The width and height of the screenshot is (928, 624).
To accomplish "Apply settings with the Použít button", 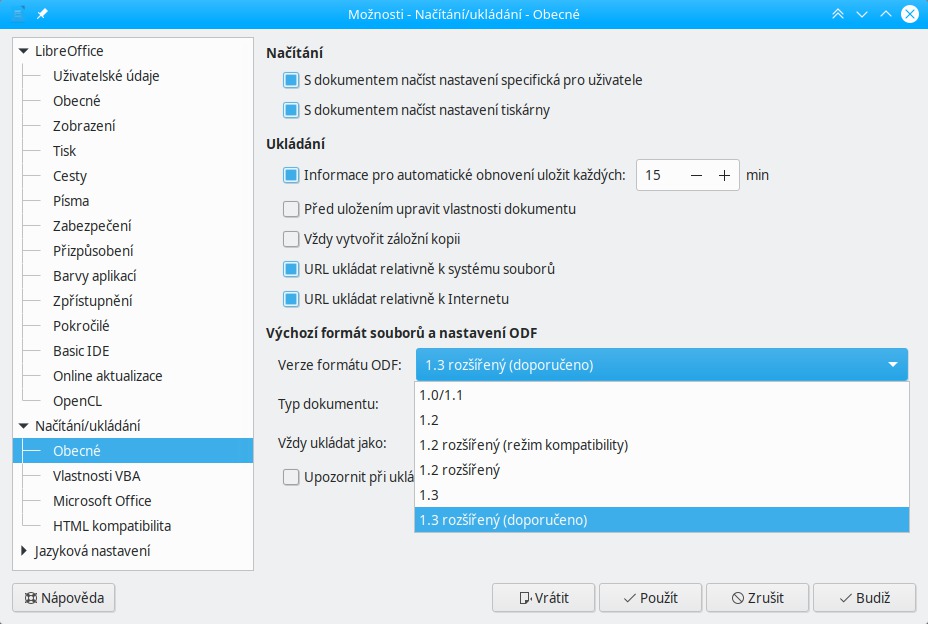I will (x=650, y=598).
